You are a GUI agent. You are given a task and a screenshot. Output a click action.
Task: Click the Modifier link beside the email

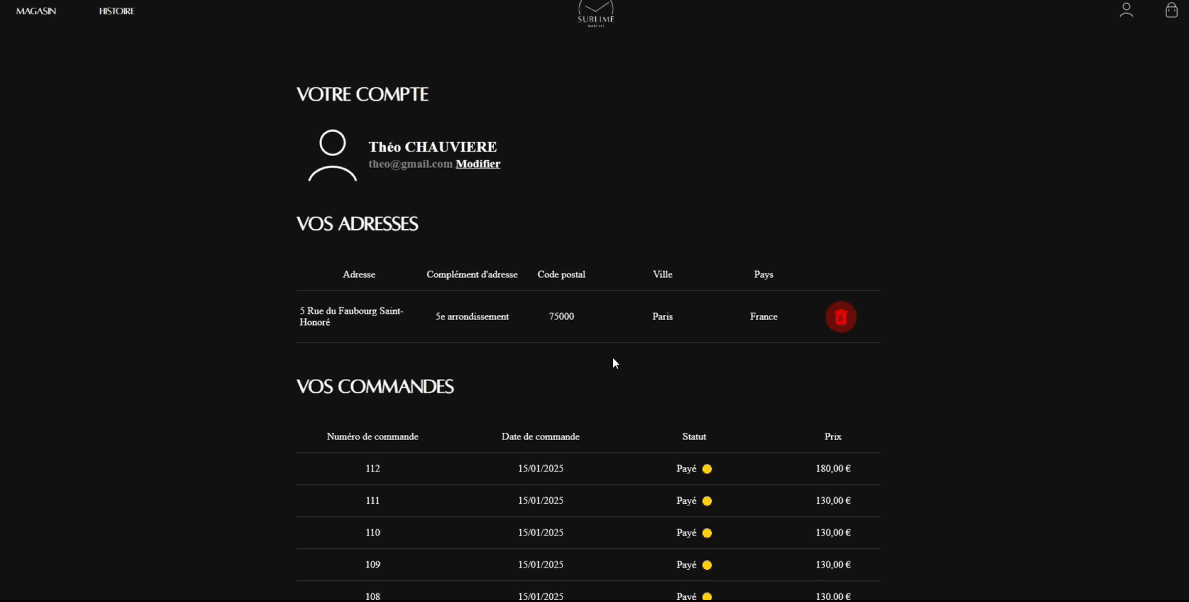(x=478, y=164)
